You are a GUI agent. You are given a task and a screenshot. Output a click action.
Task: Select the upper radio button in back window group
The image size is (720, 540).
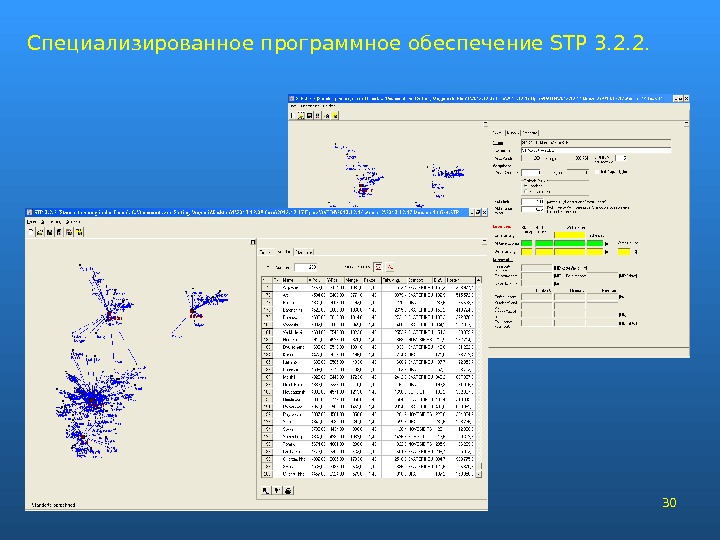pyautogui.click(x=526, y=186)
